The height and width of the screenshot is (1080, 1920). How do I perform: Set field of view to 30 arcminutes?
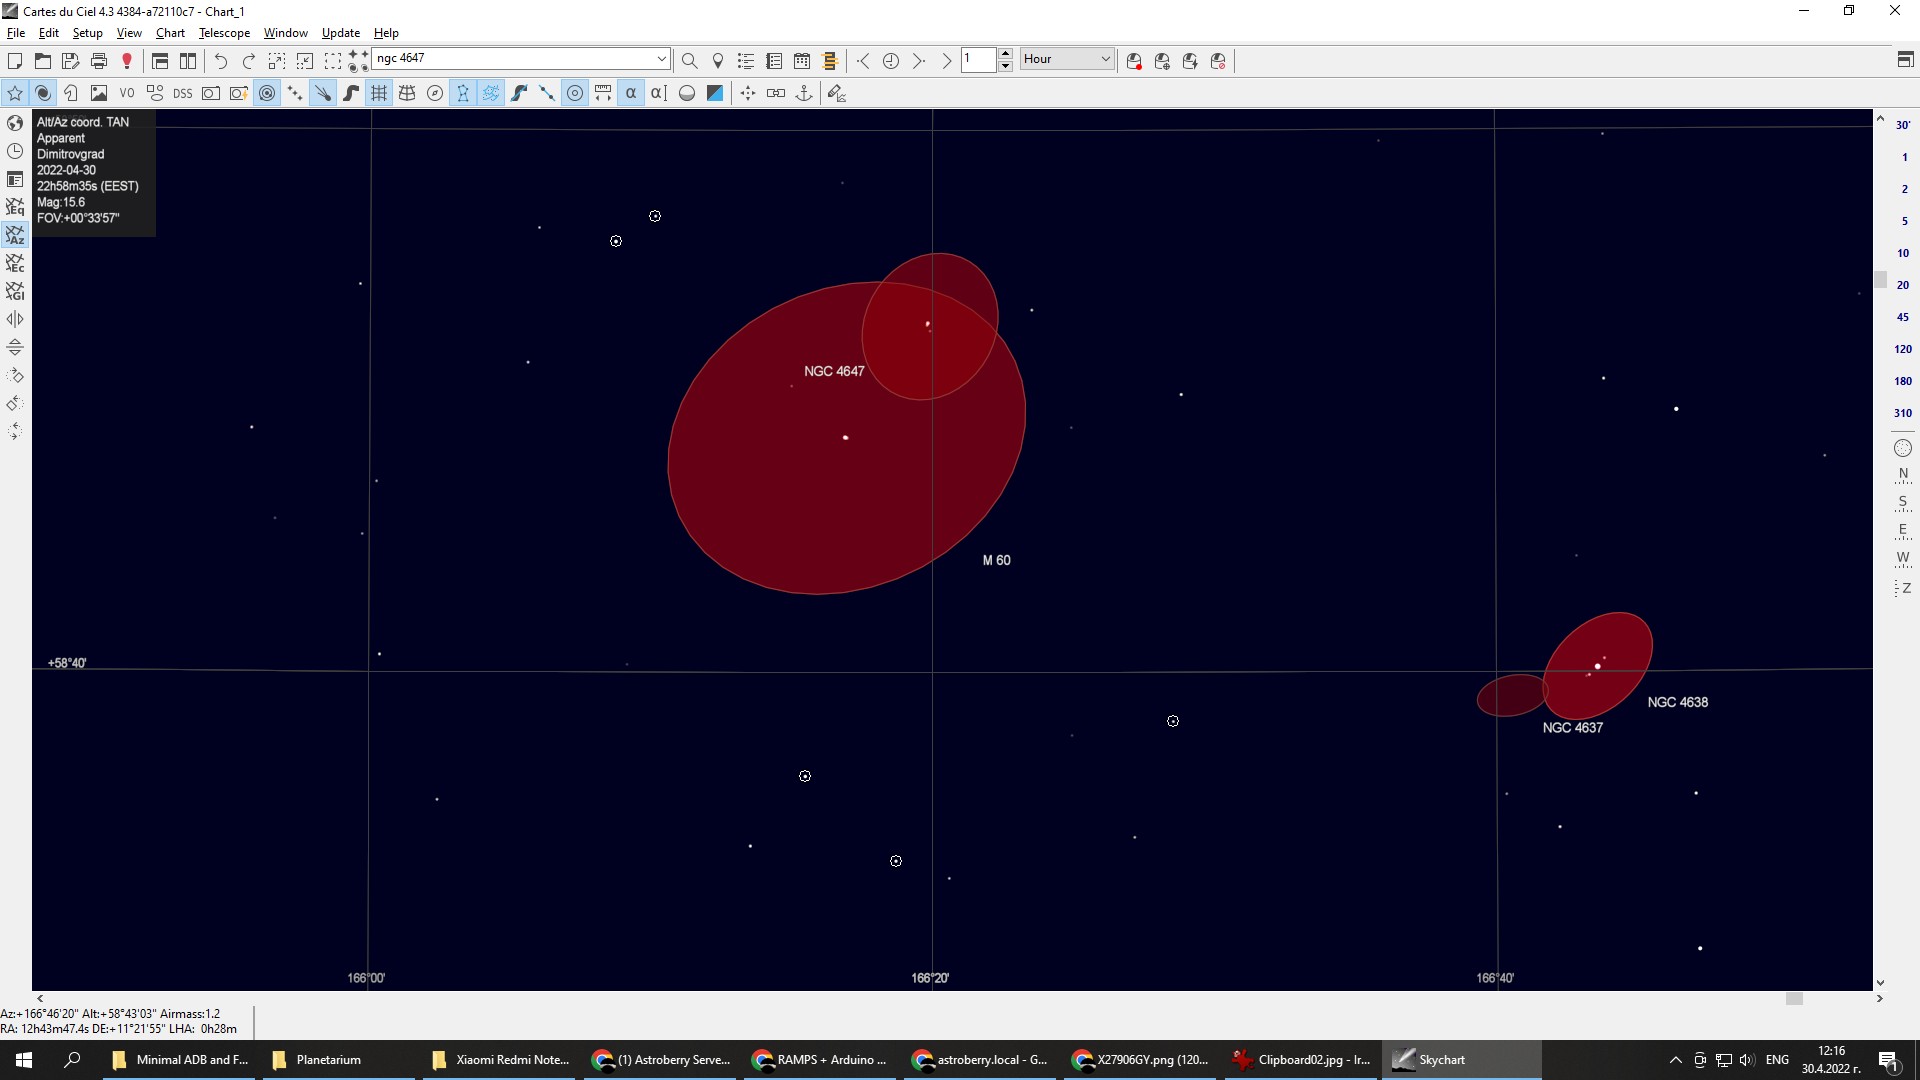point(1903,125)
